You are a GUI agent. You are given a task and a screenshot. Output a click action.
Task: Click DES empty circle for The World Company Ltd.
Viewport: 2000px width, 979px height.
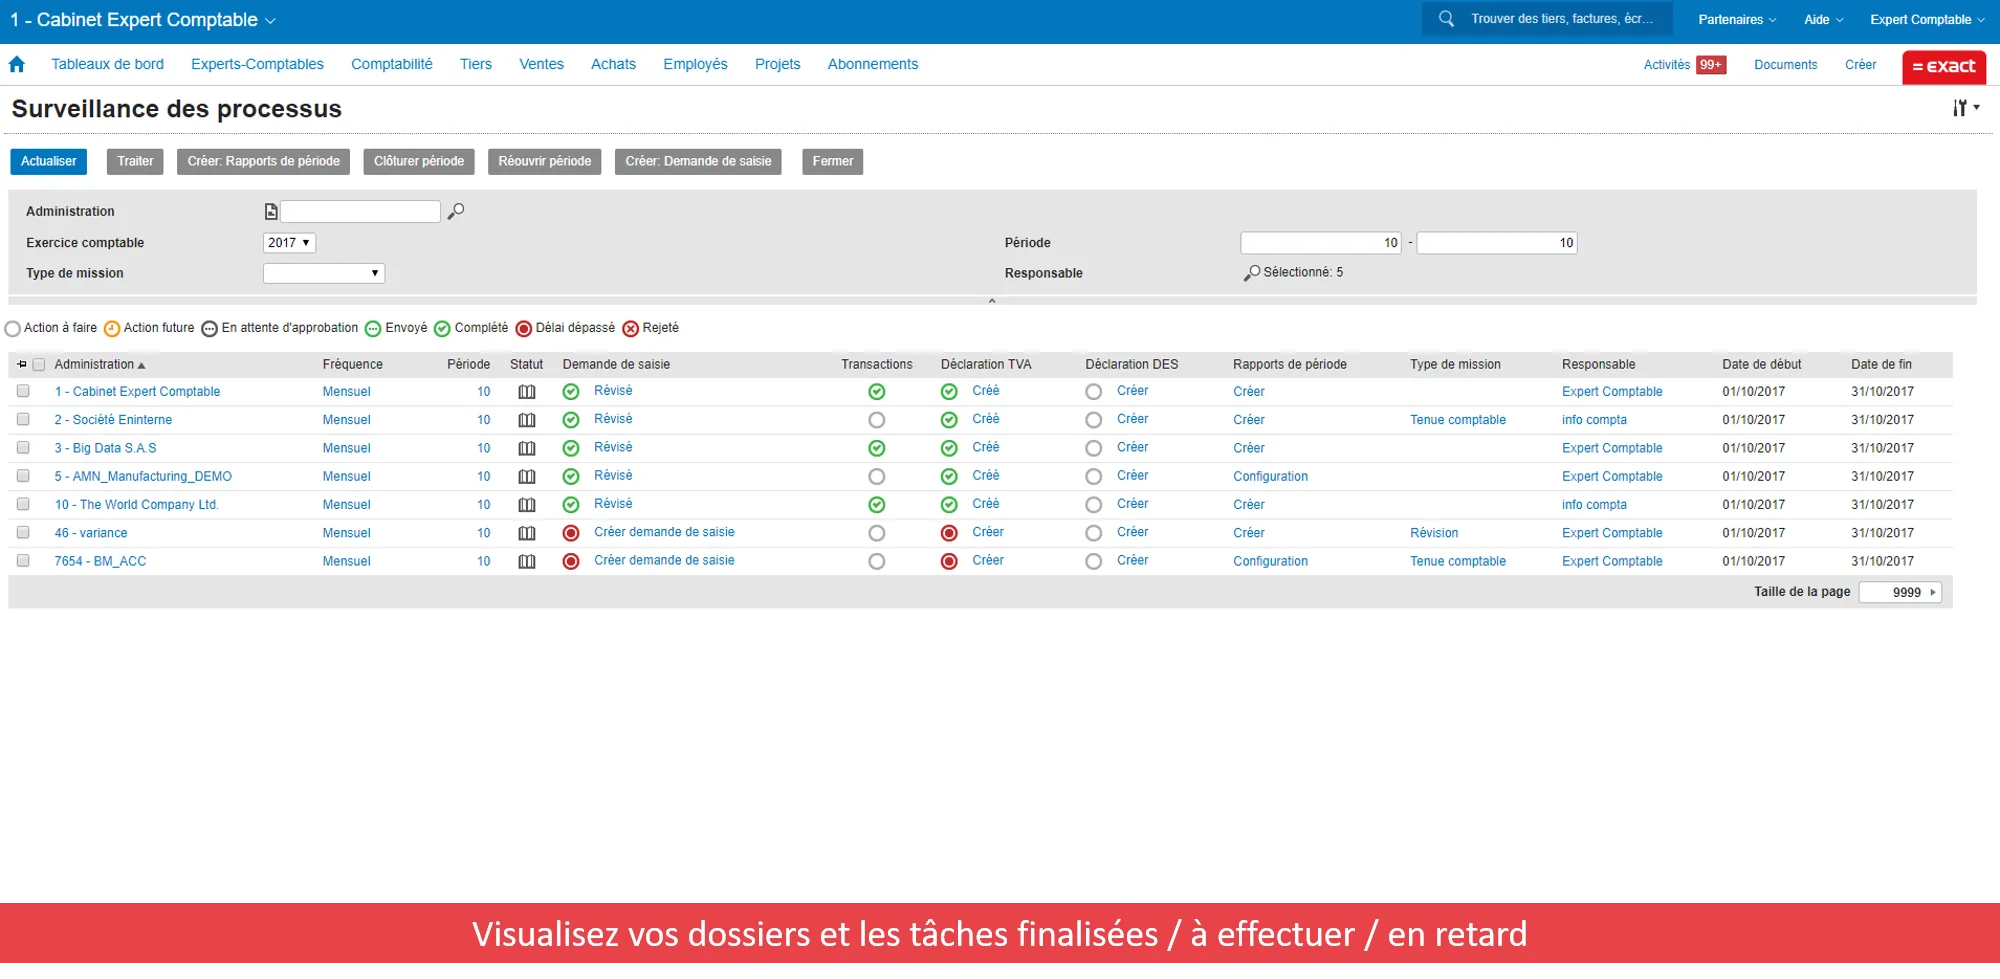pyautogui.click(x=1094, y=505)
